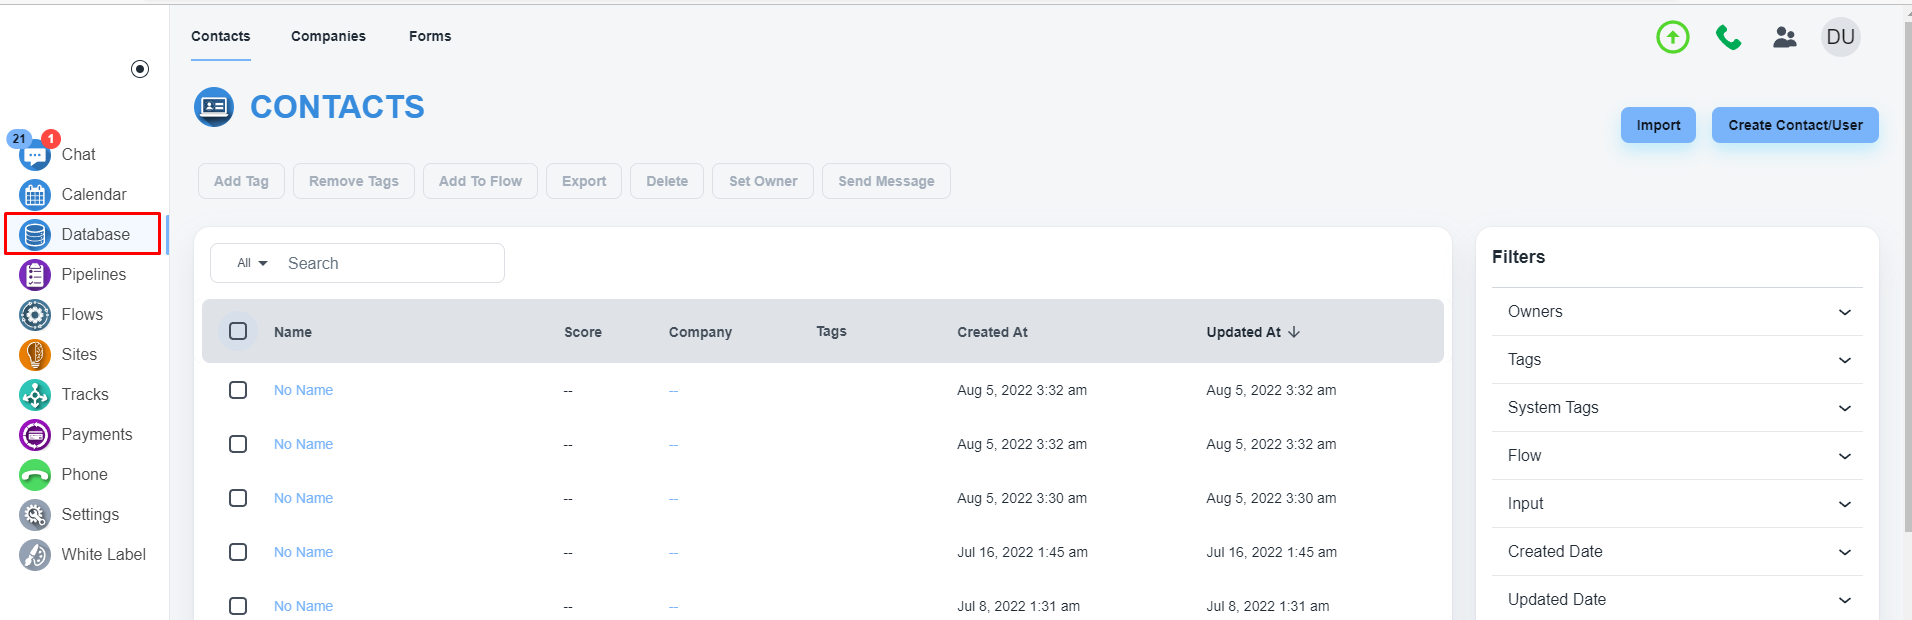This screenshot has height=620, width=1912.
Task: Open the users icon in the header
Action: click(1784, 37)
